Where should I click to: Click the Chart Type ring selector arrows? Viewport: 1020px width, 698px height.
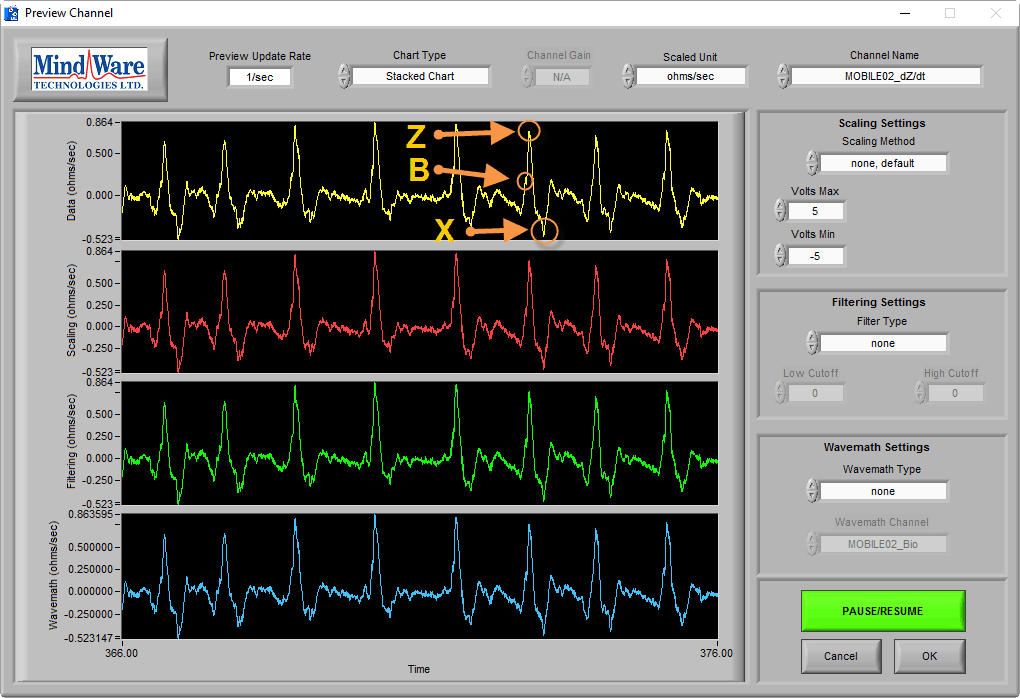click(345, 76)
